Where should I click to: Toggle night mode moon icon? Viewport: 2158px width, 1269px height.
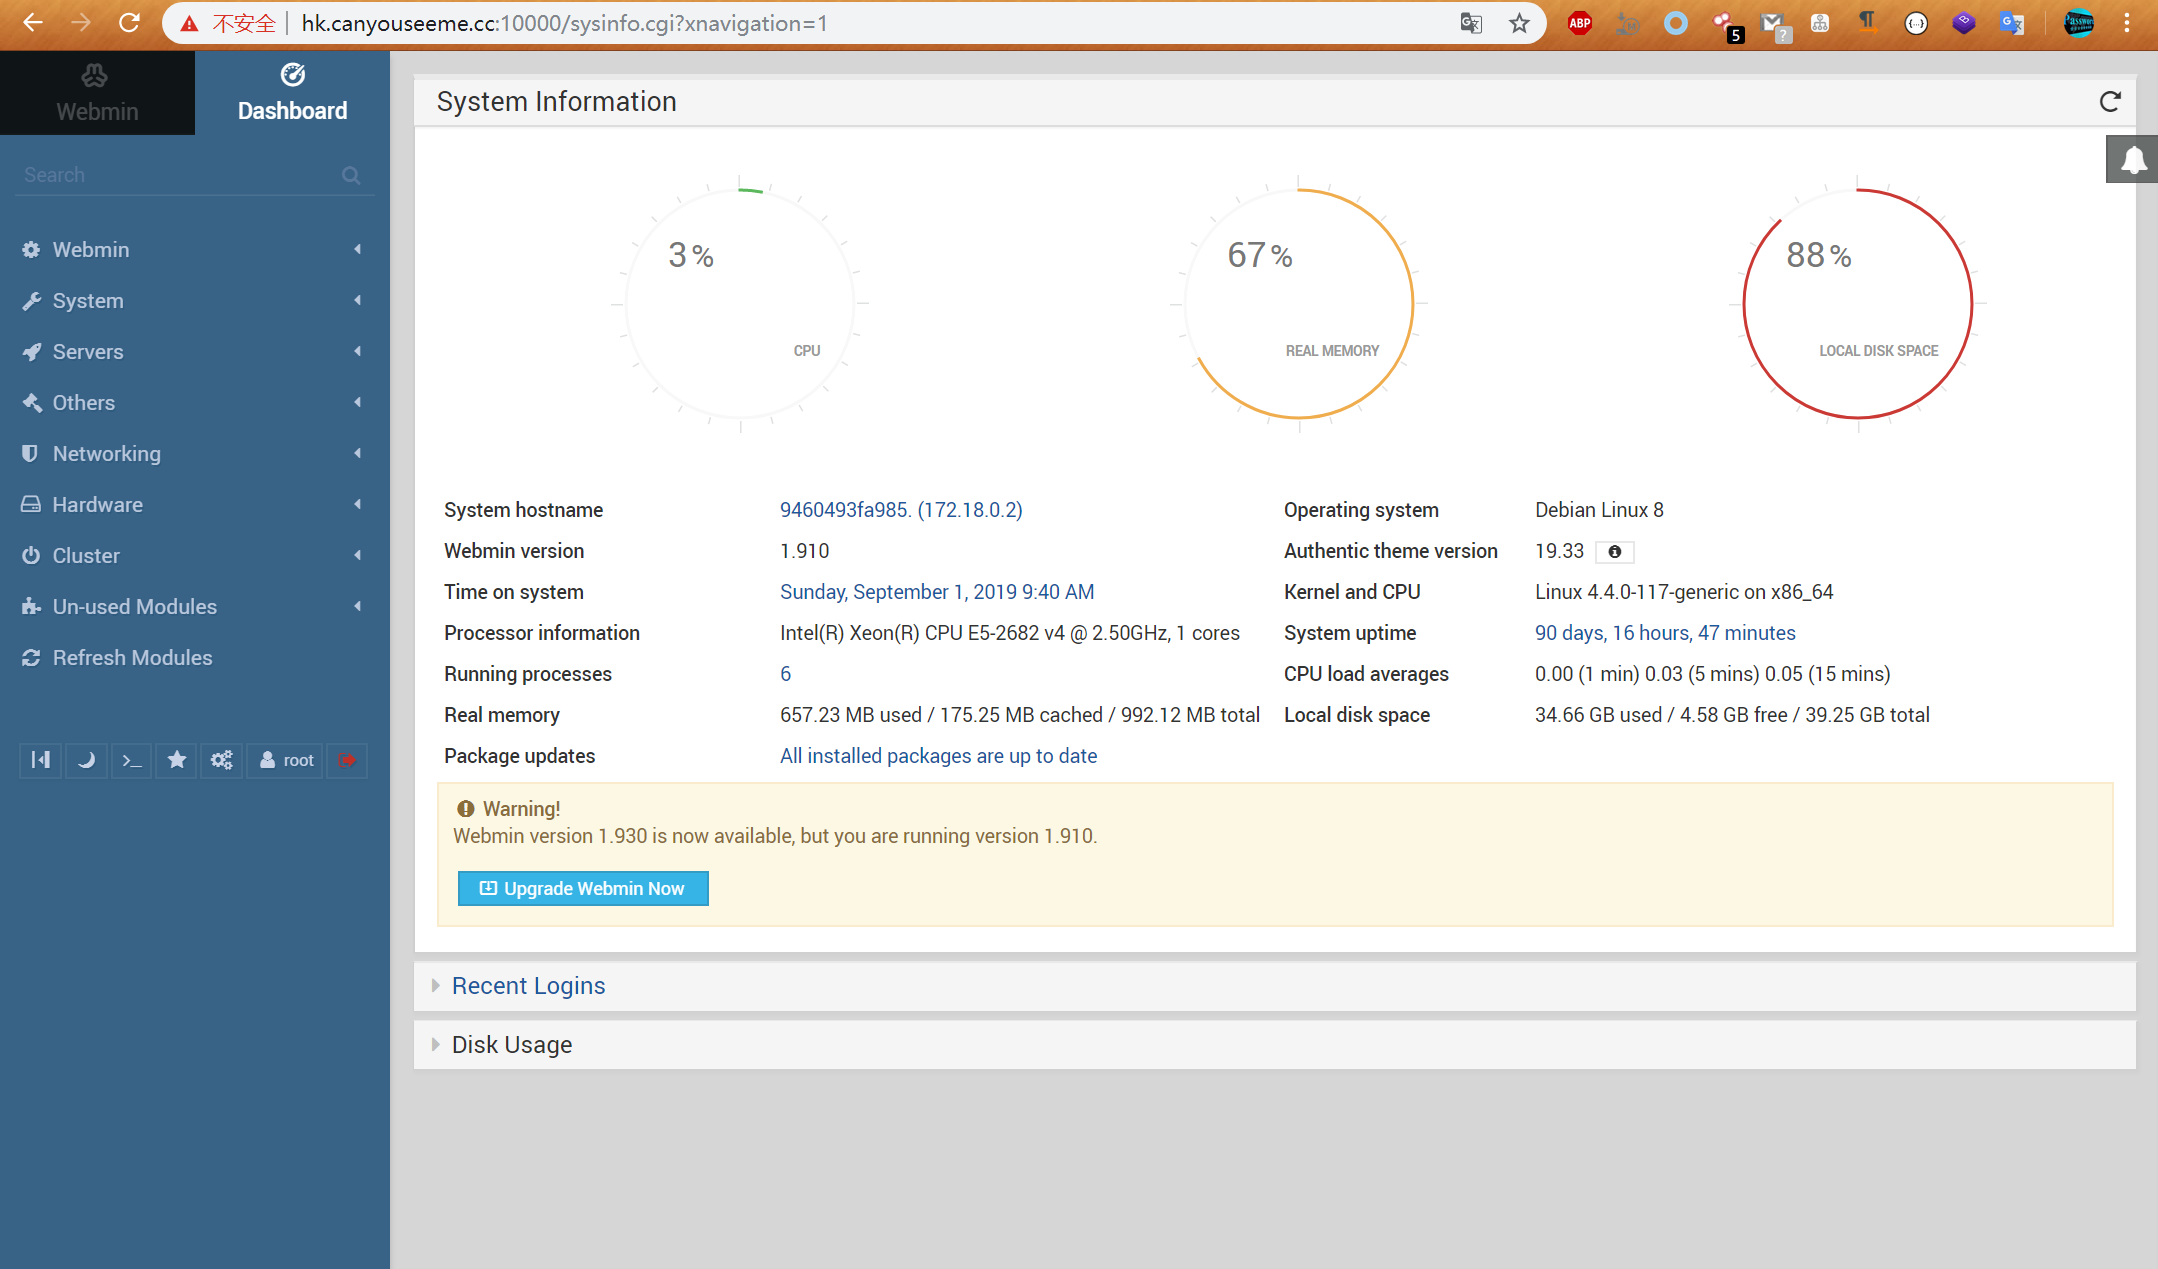[x=86, y=760]
